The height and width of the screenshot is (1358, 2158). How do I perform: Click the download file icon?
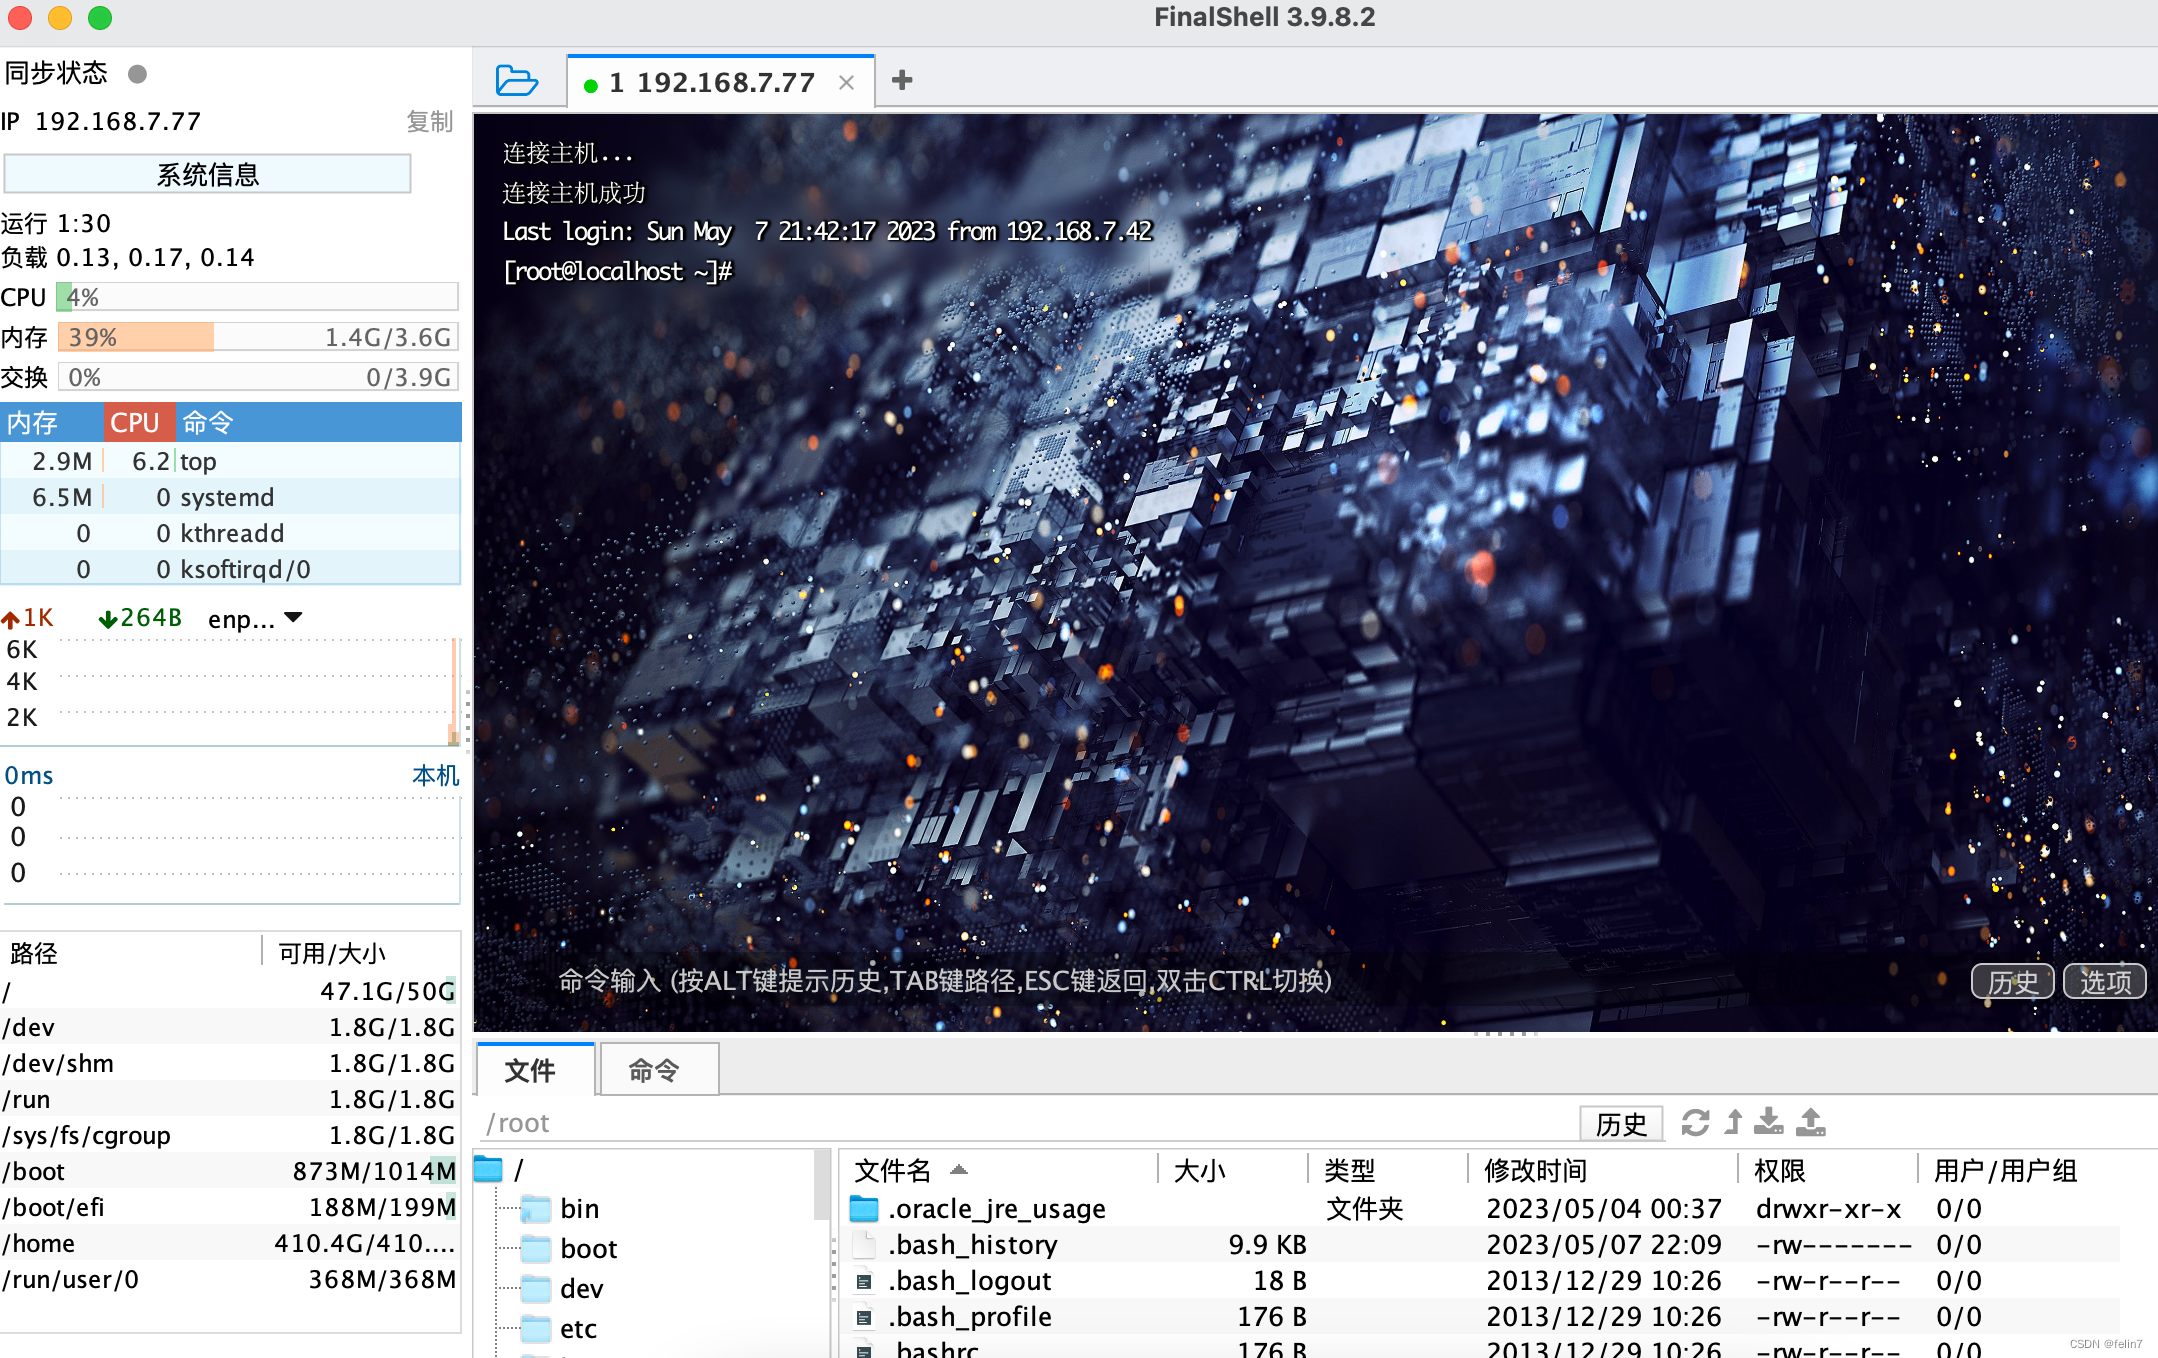click(x=1769, y=1122)
